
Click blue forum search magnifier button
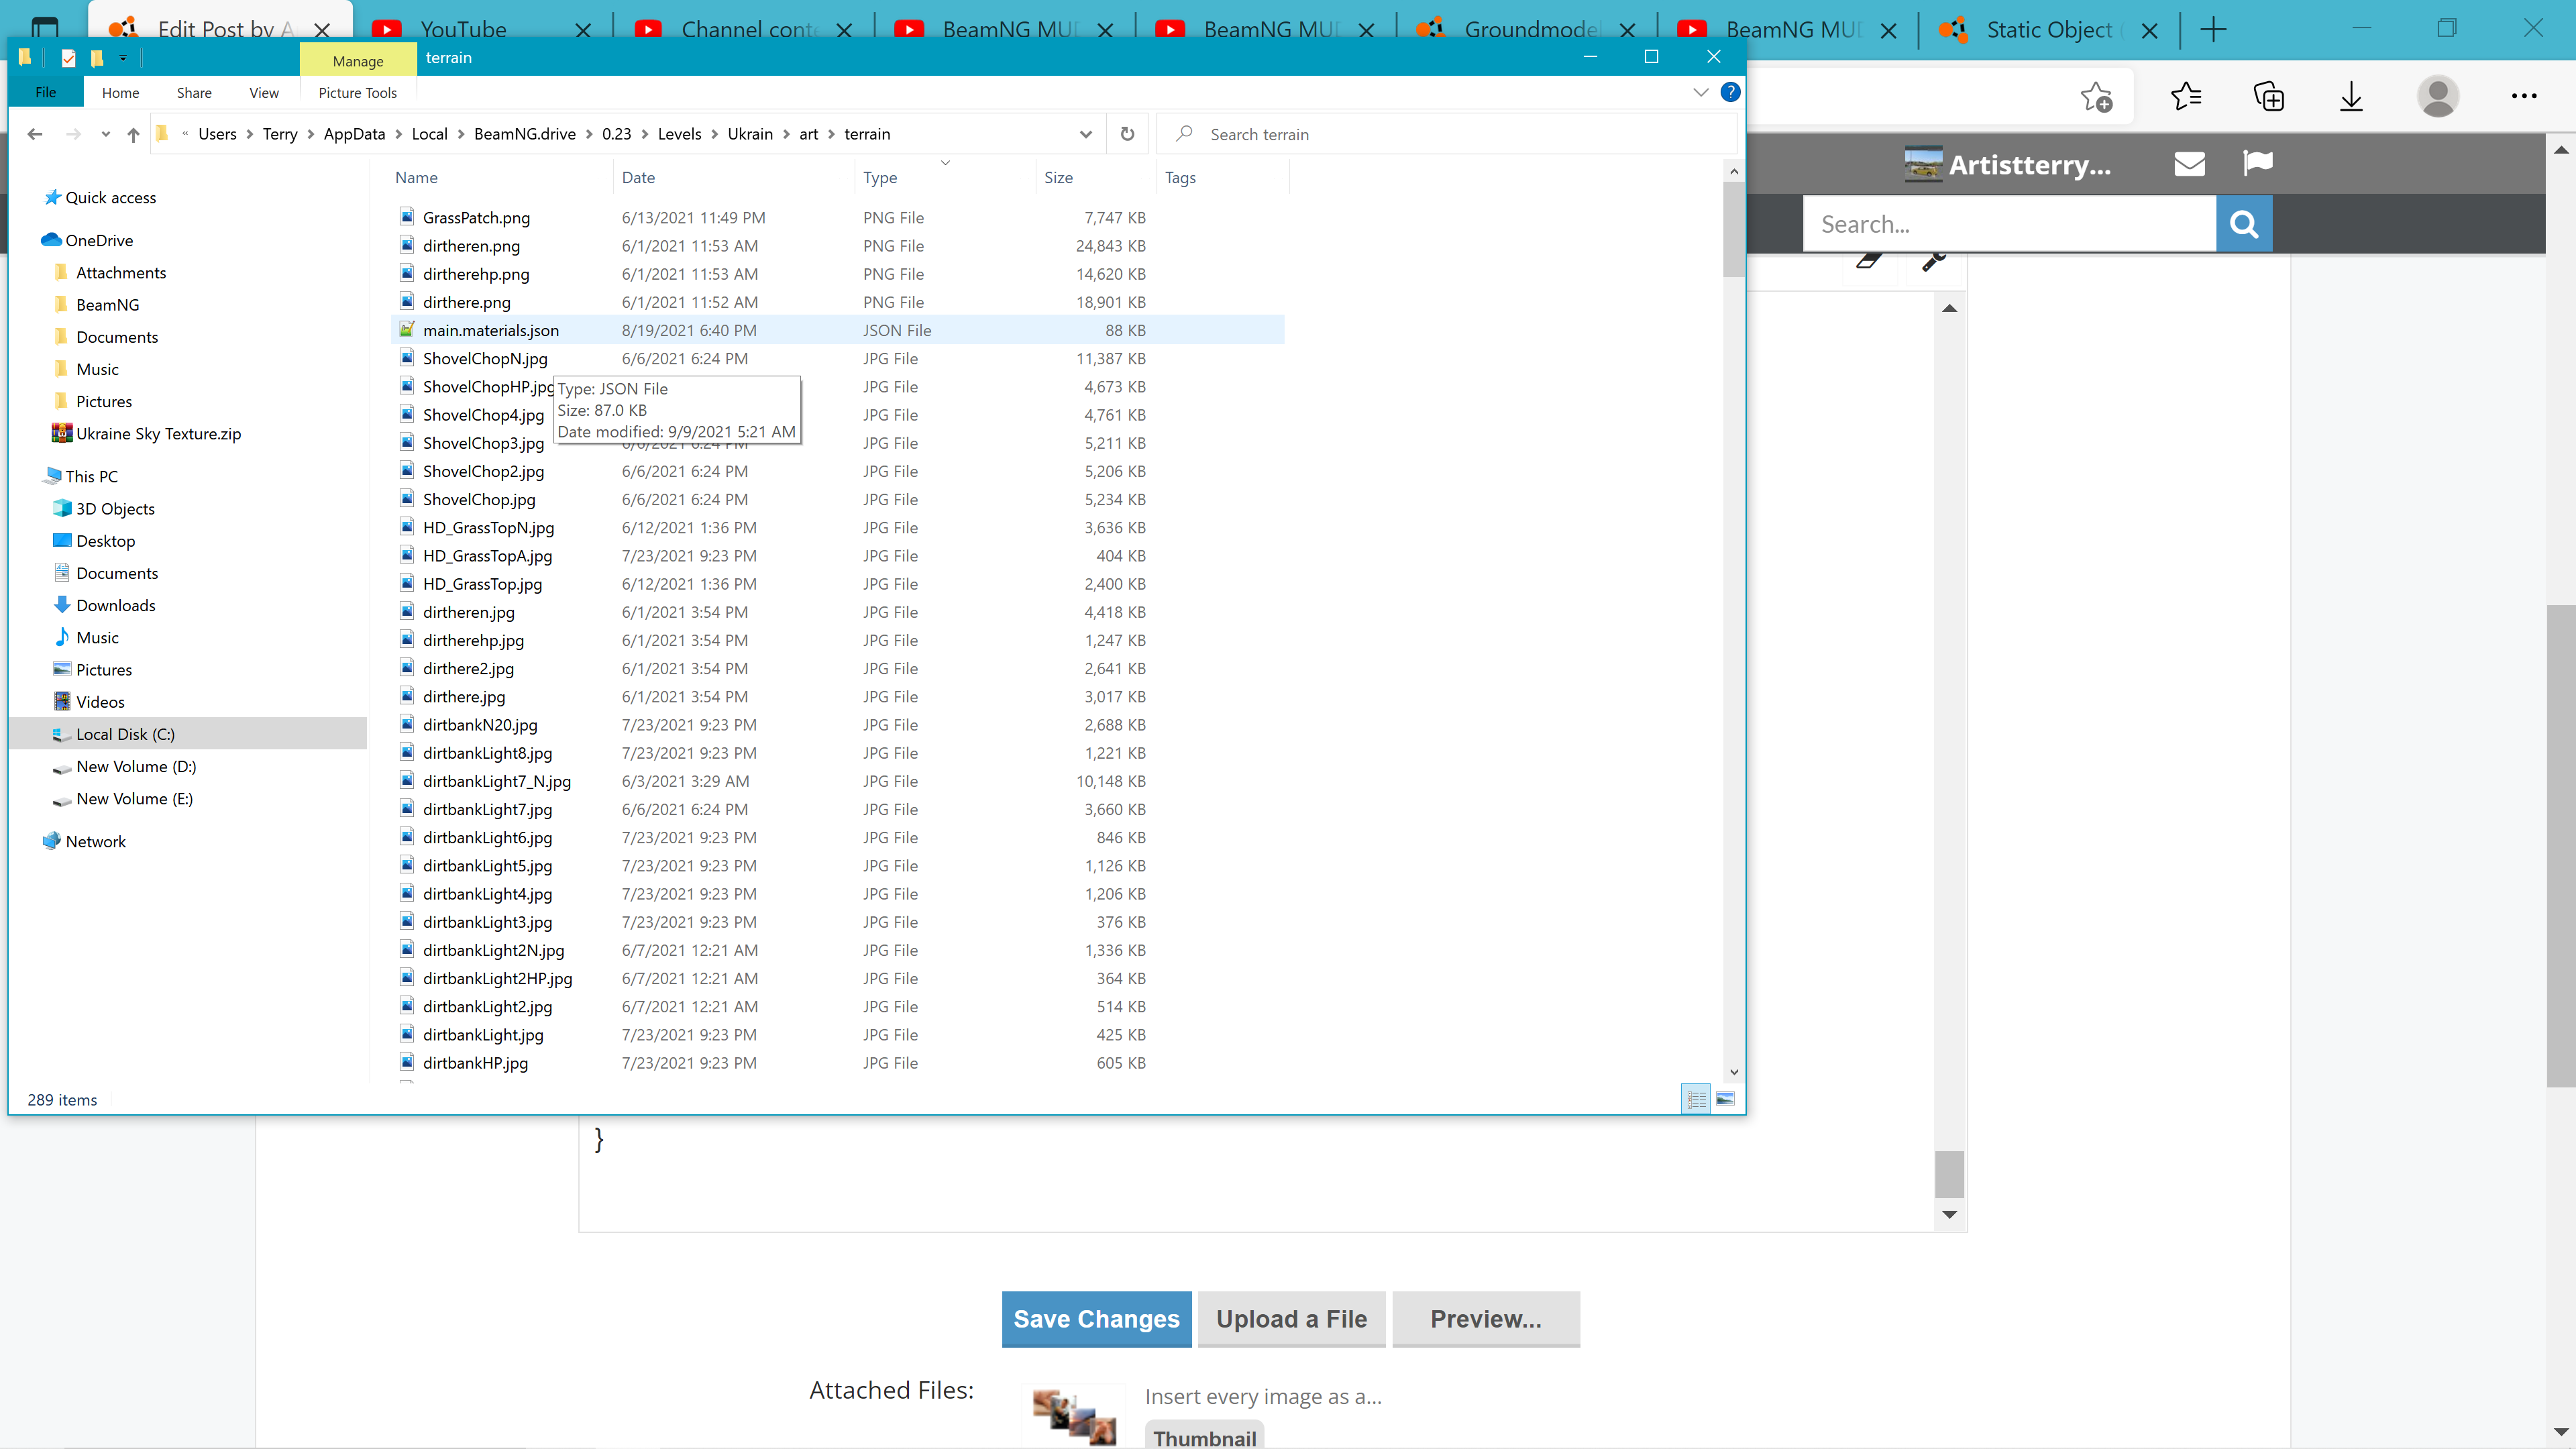(2244, 224)
